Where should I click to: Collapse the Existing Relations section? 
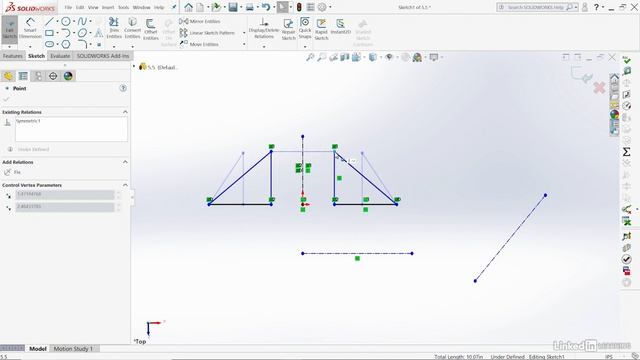point(125,112)
